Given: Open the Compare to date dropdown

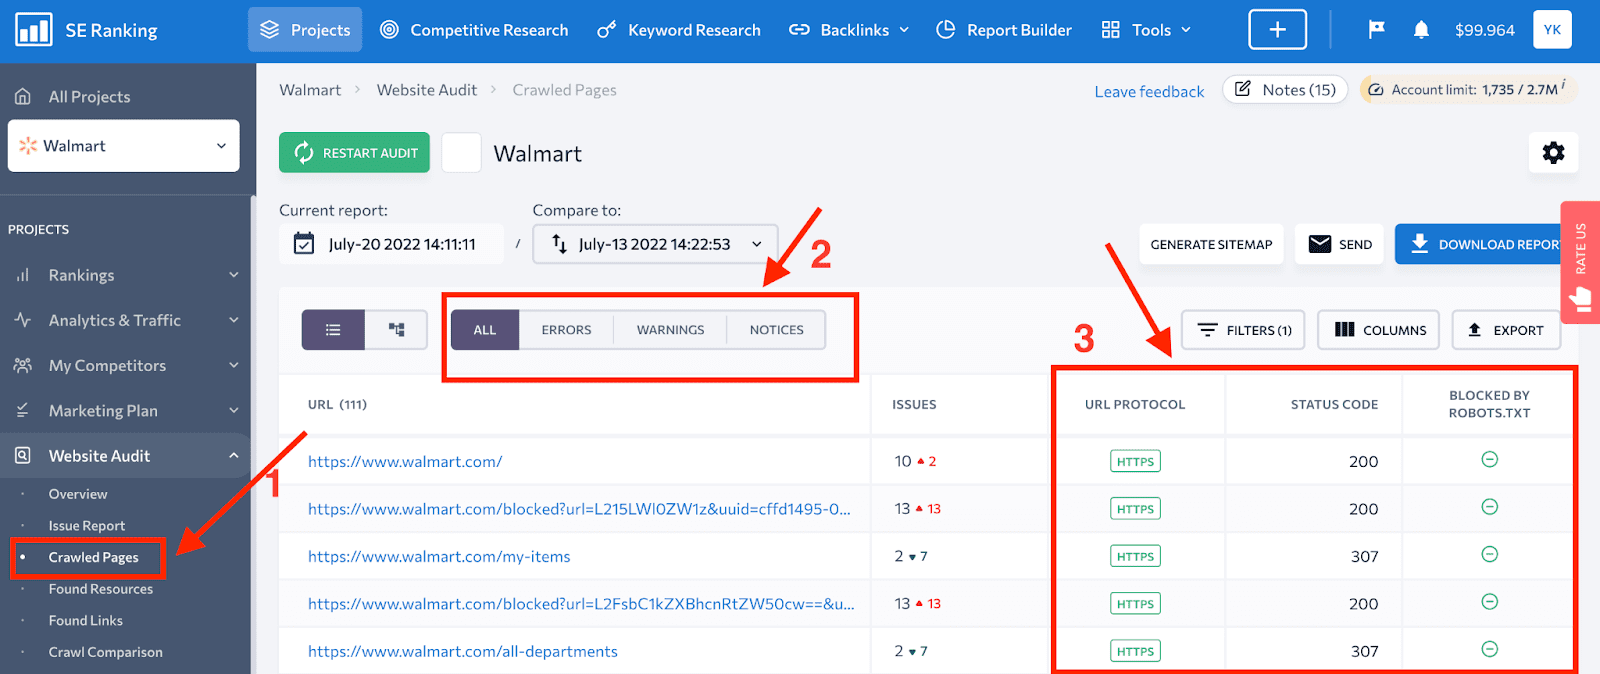Looking at the screenshot, I should 655,244.
